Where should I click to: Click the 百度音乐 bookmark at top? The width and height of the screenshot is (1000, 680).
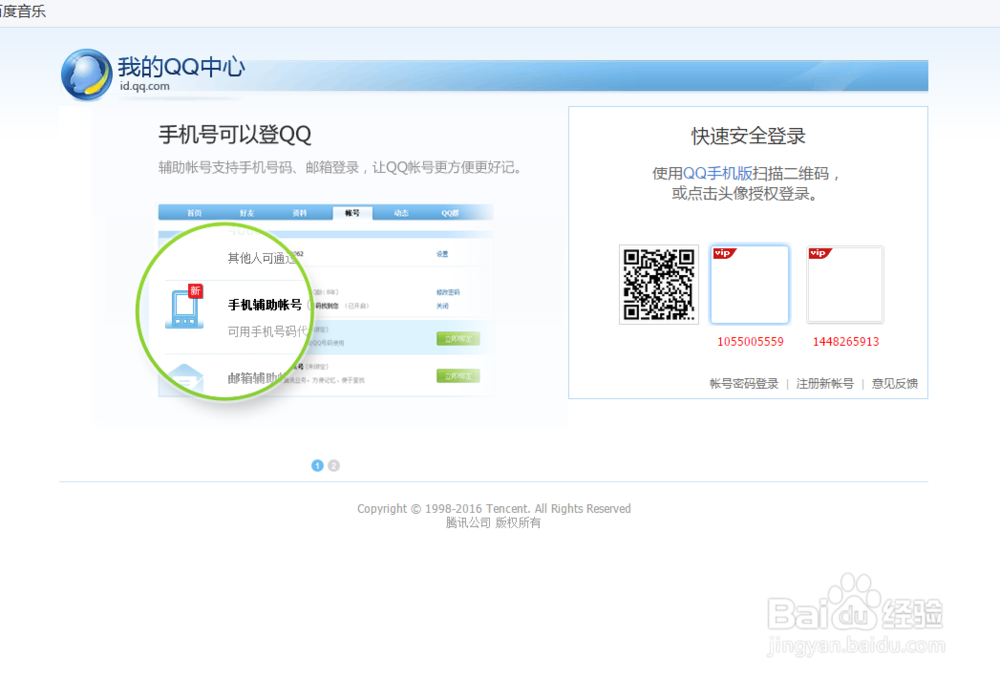(23, 11)
